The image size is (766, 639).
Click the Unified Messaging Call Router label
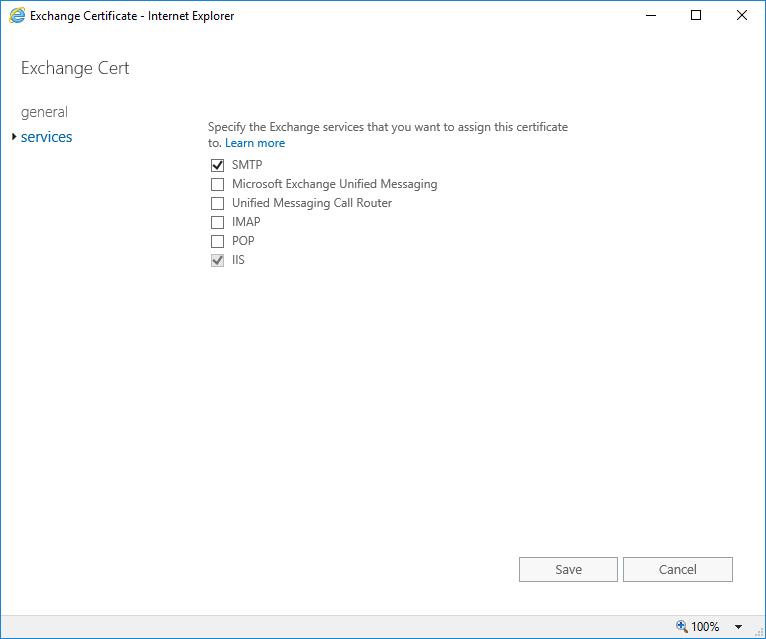click(312, 203)
